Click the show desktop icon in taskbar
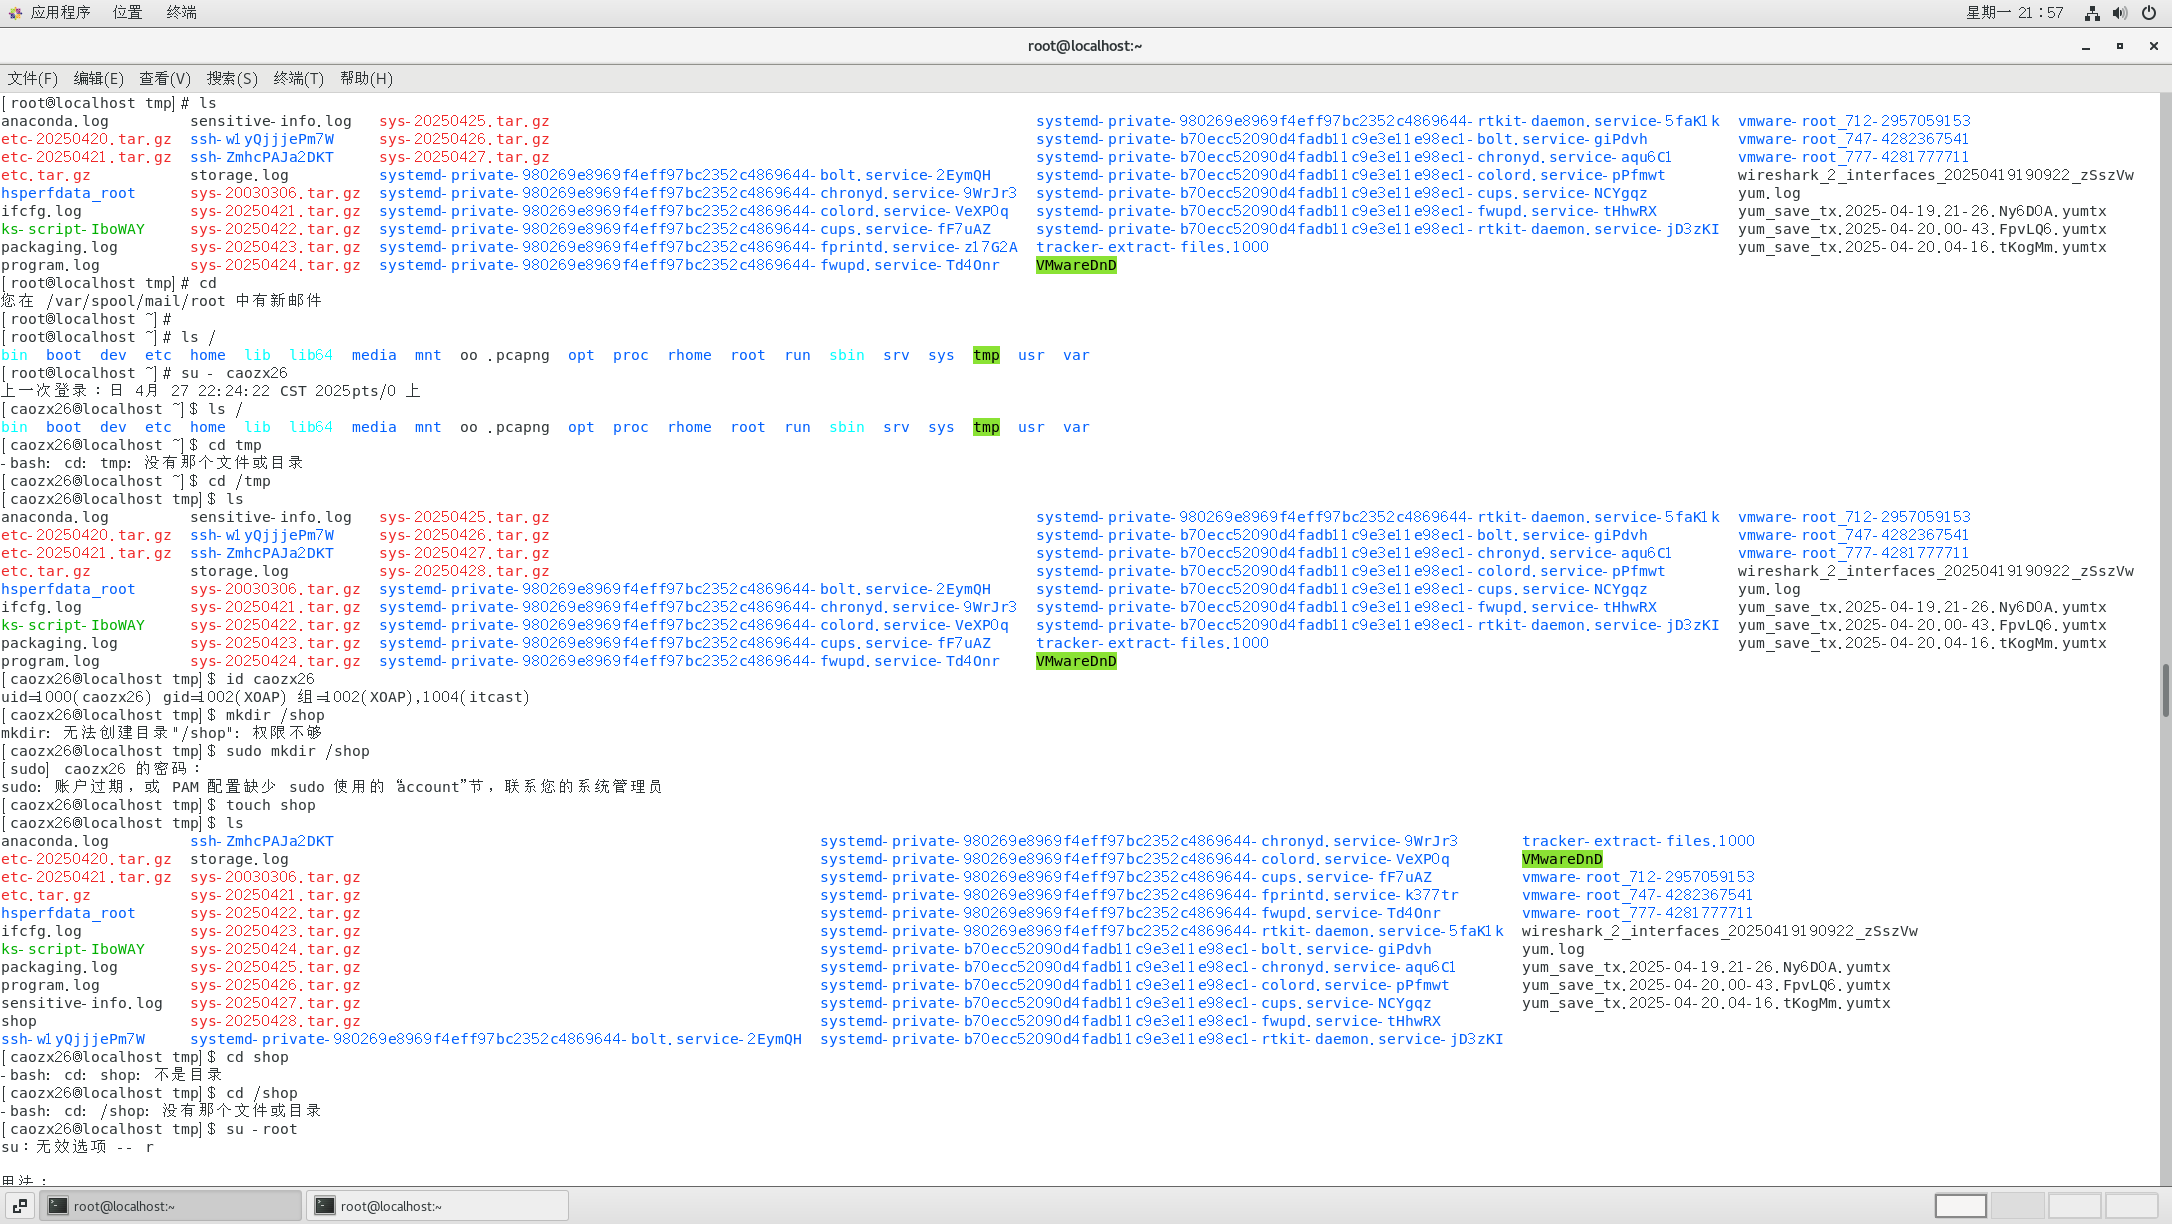 click(x=19, y=1206)
